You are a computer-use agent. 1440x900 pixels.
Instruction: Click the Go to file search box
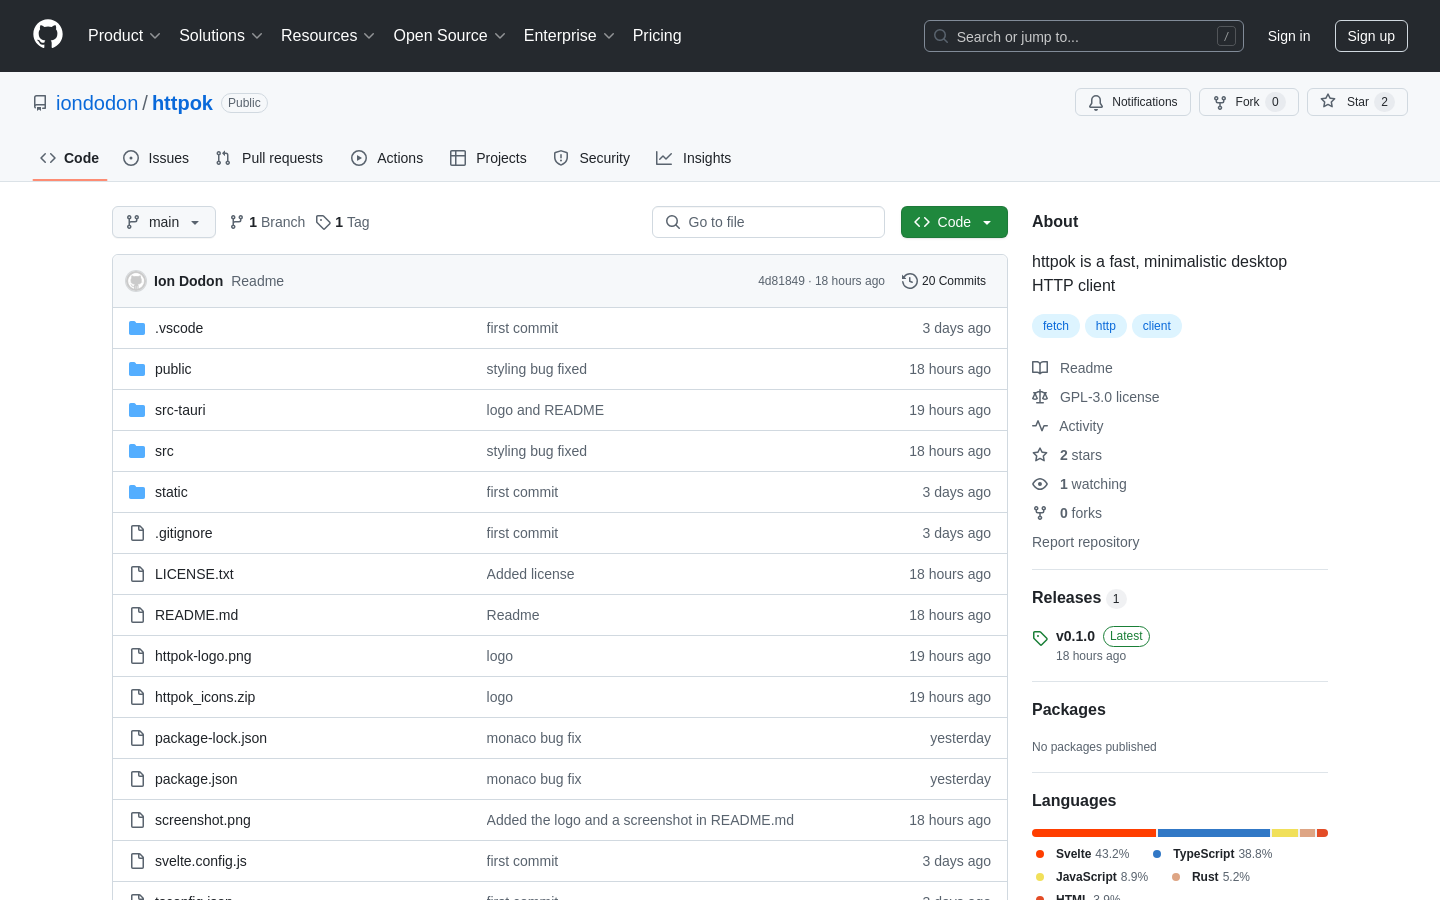pos(768,222)
